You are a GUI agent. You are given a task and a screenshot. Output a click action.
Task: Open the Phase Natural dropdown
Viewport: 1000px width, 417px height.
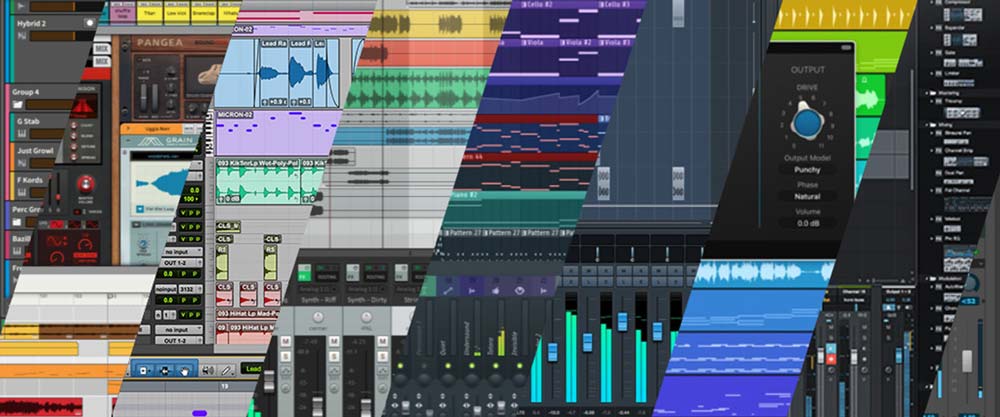click(807, 196)
